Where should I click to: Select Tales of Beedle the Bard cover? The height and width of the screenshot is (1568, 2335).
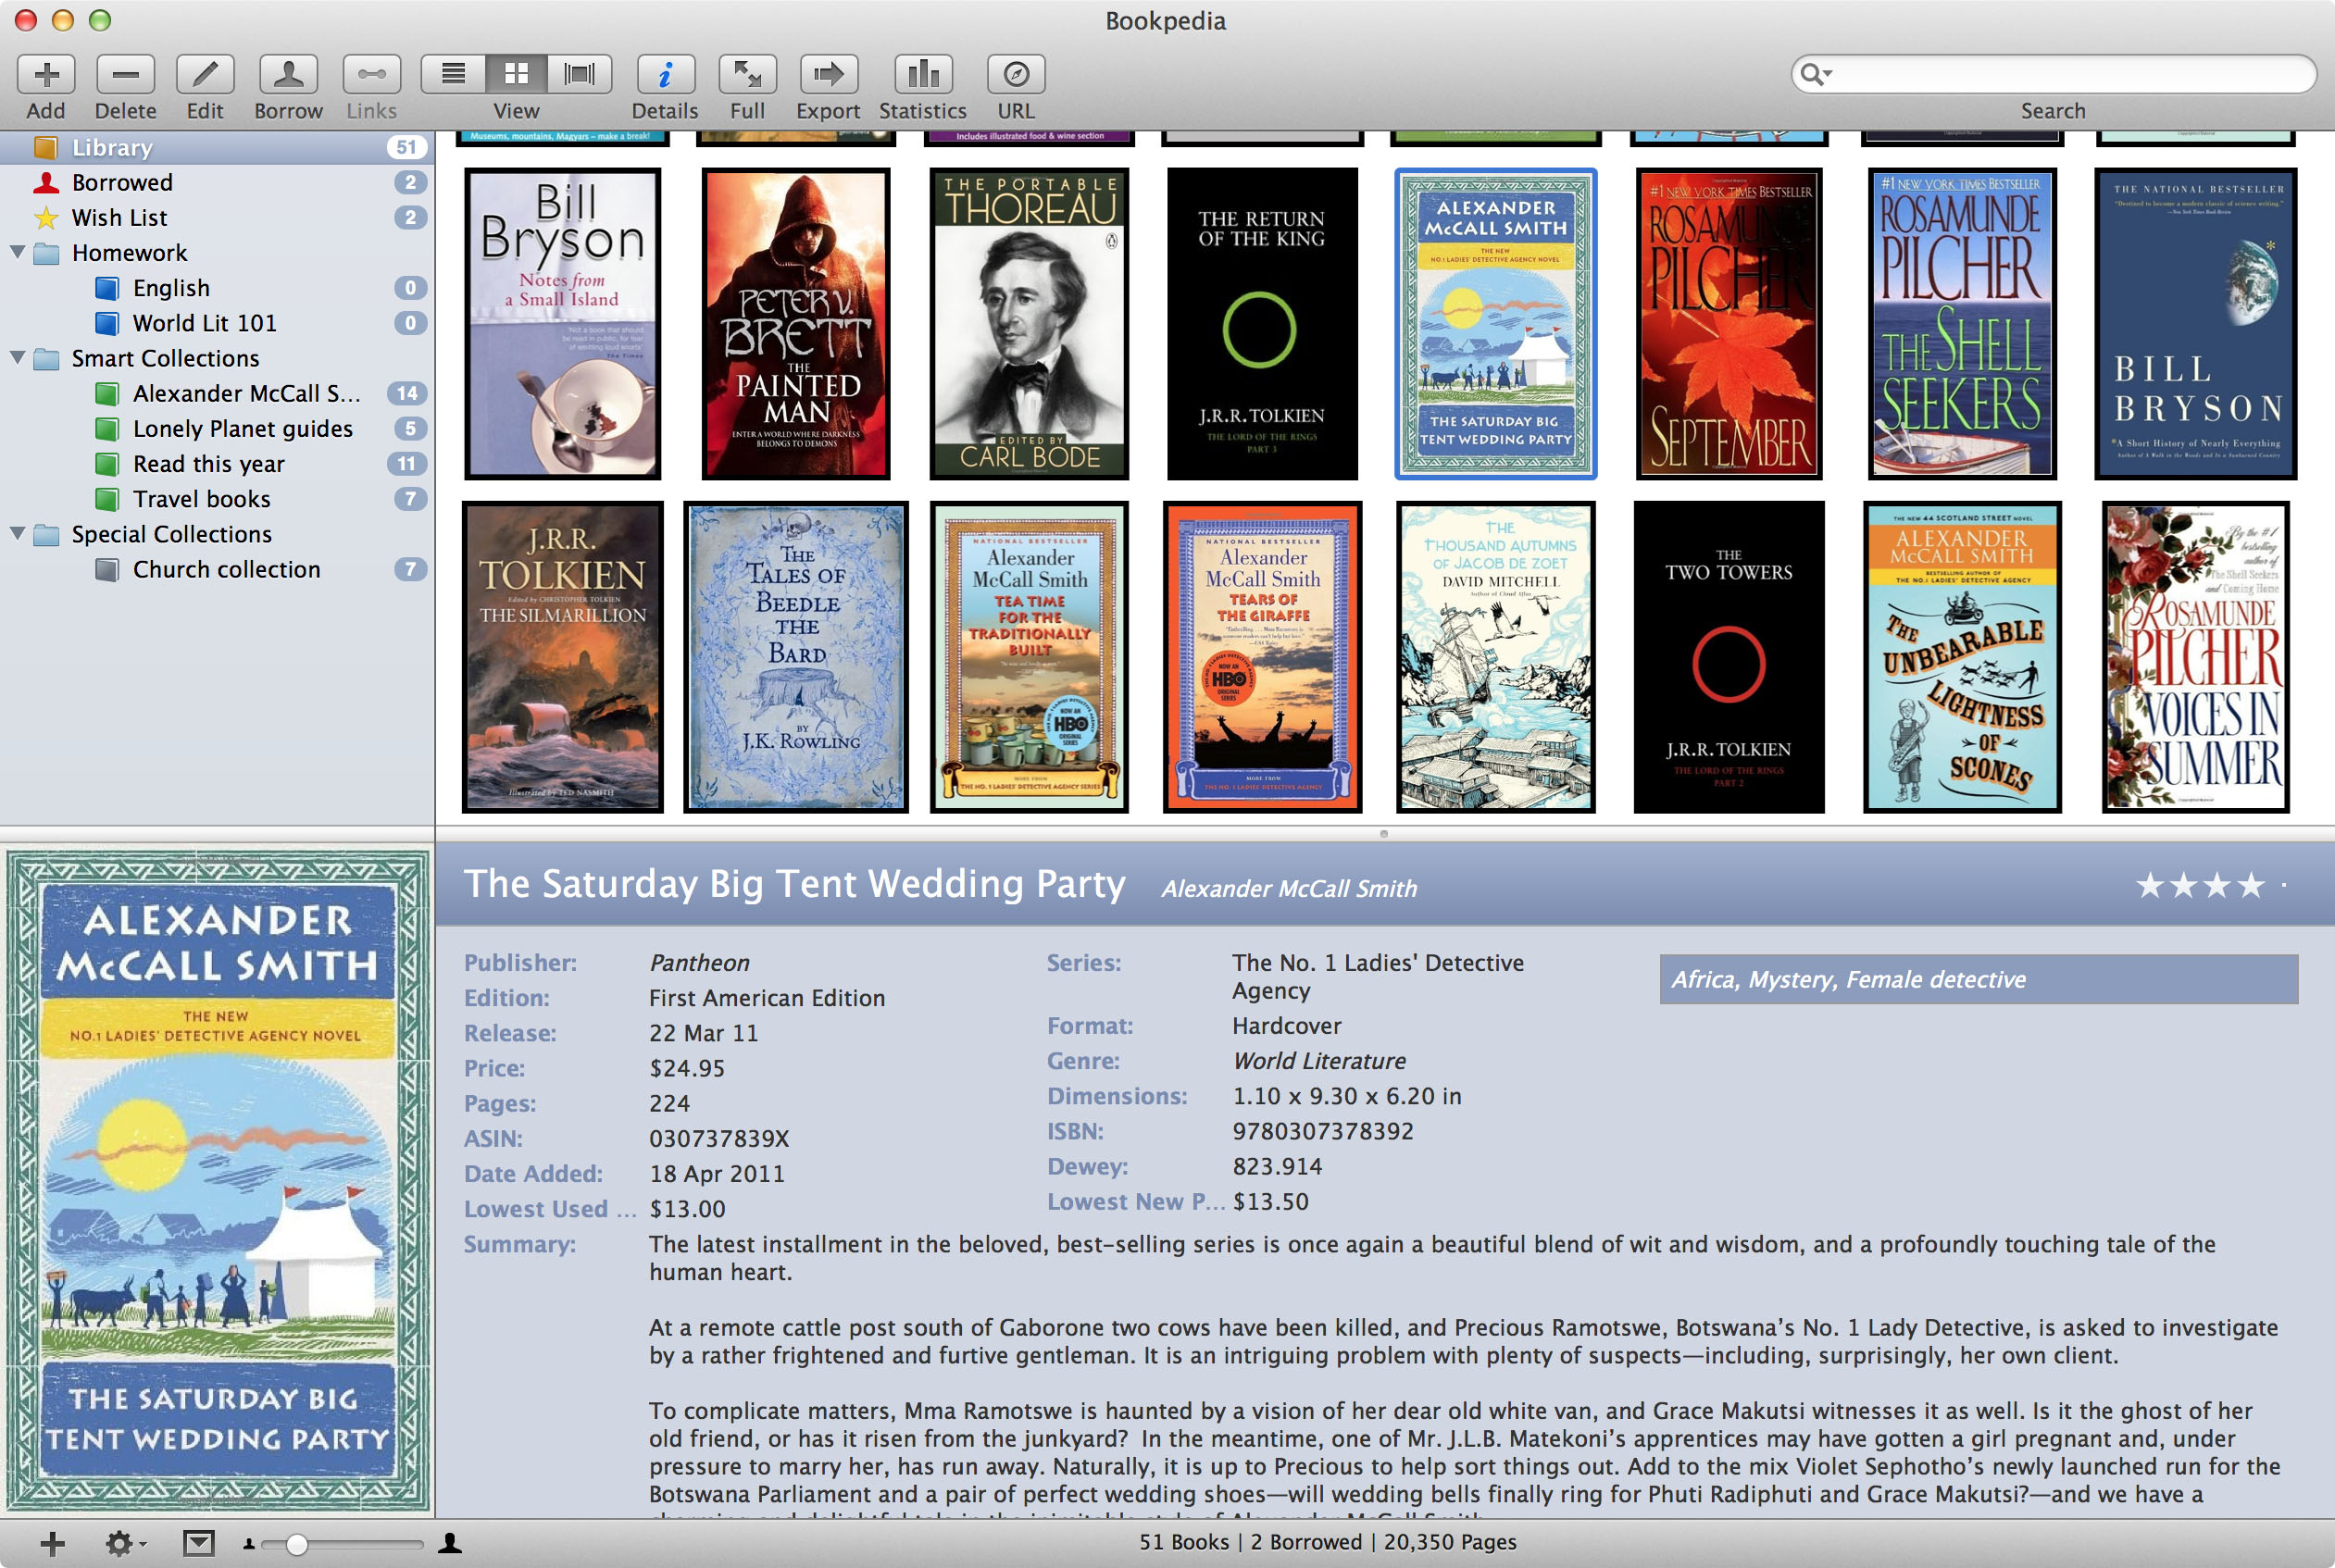tap(796, 657)
